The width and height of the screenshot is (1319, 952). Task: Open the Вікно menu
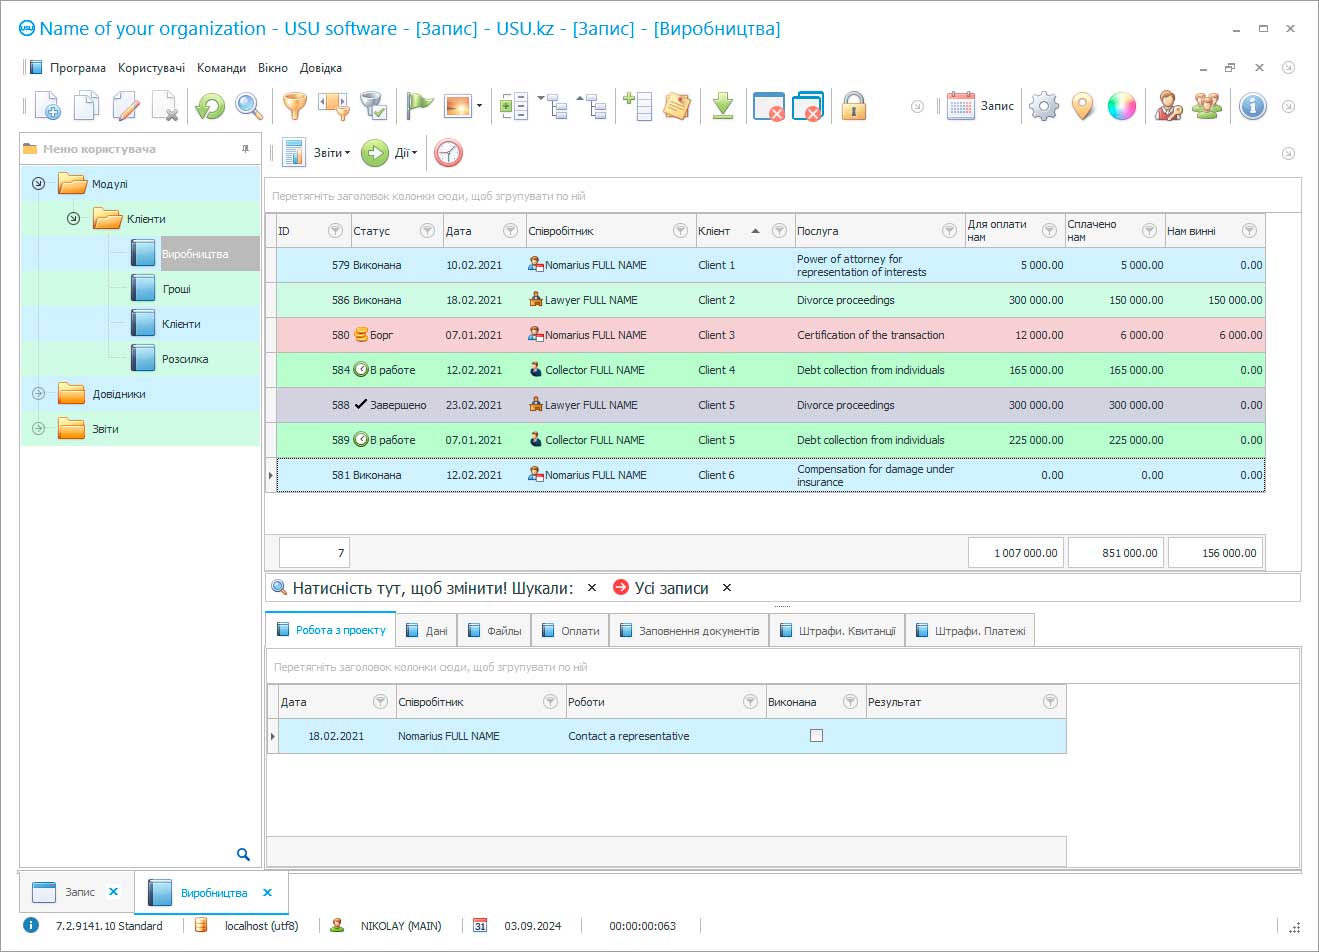[x=272, y=68]
